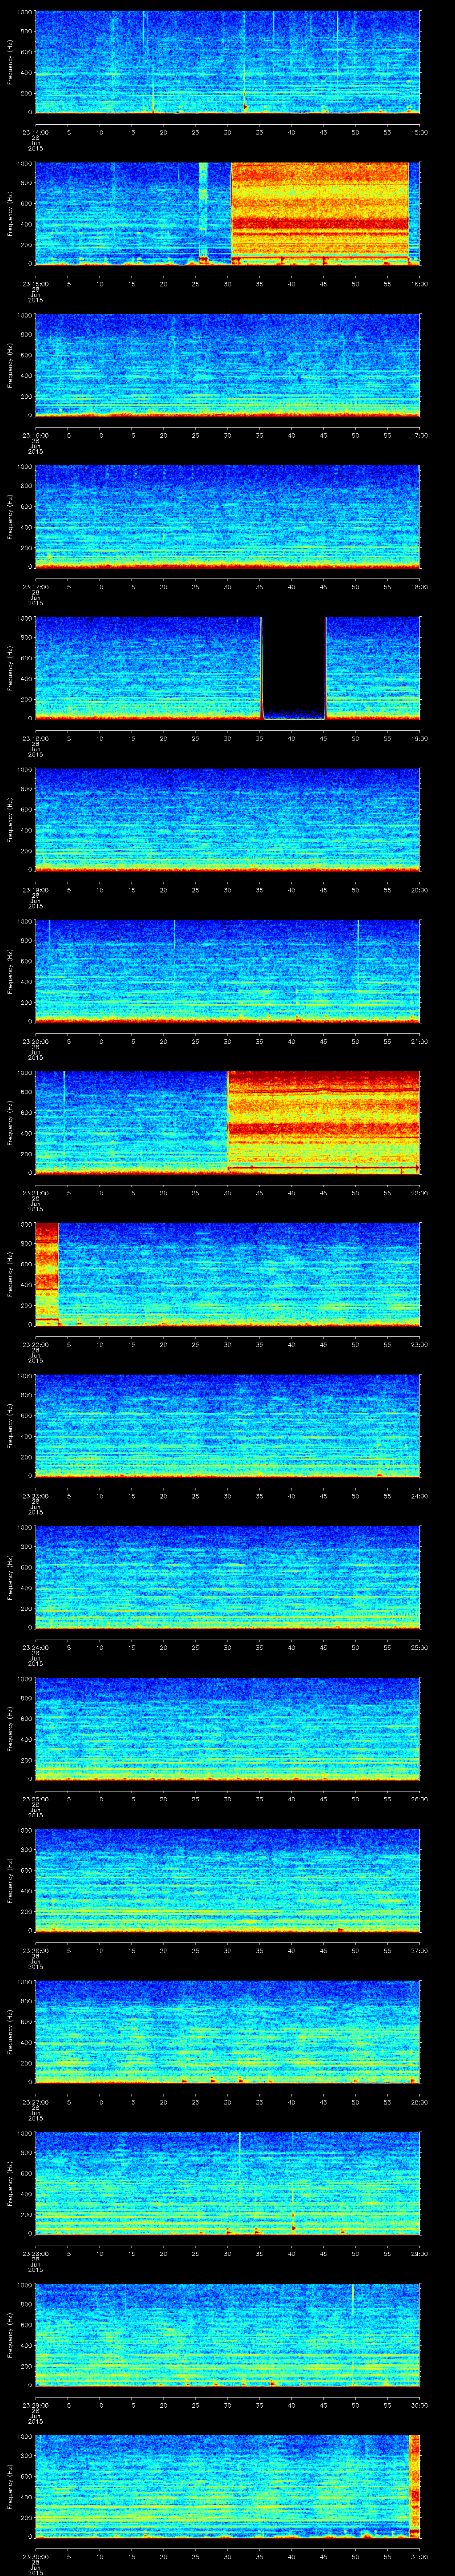Image resolution: width=455 pixels, height=2576 pixels.
Task: Click the "23:16:00" start time label
Action: (x=35, y=435)
